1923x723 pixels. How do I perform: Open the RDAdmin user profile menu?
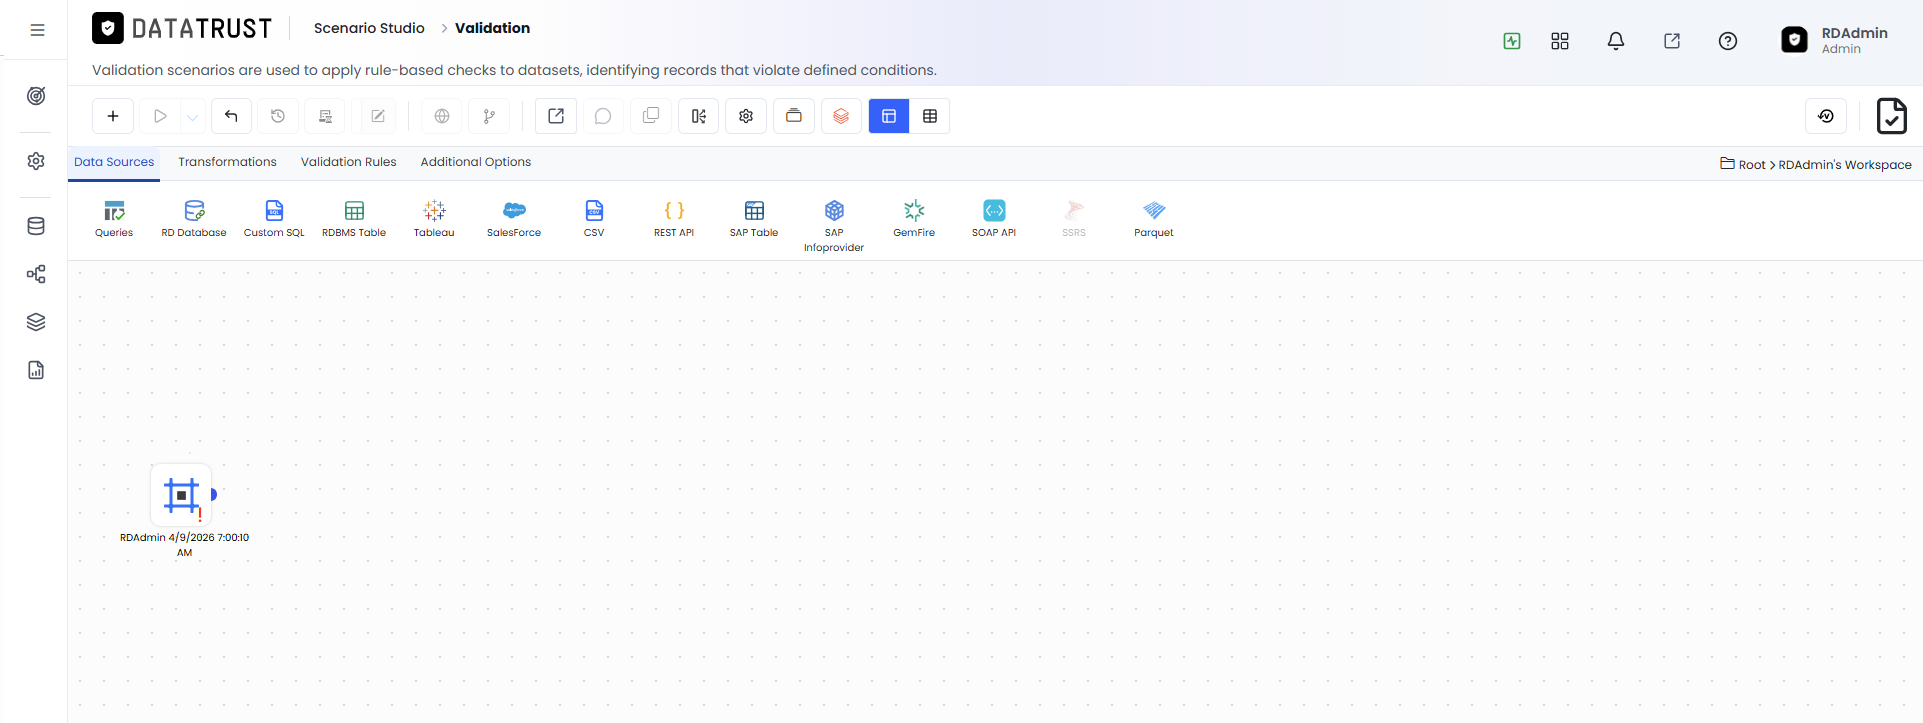[1836, 40]
